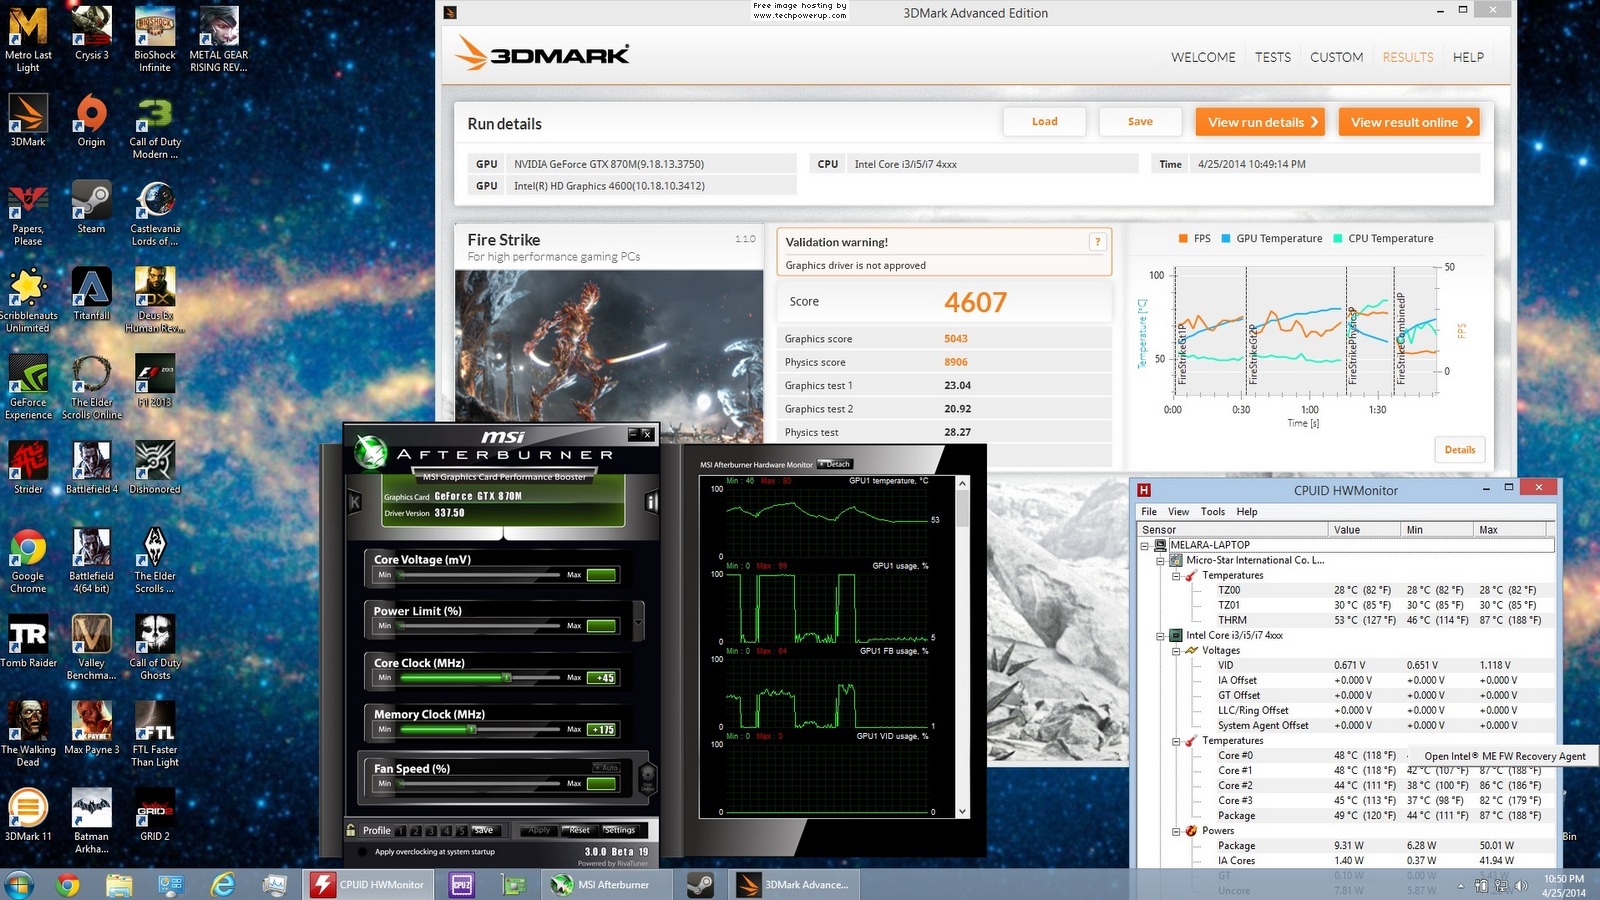Click the Save button in Run details
Image resolution: width=1600 pixels, height=900 pixels.
coord(1140,122)
